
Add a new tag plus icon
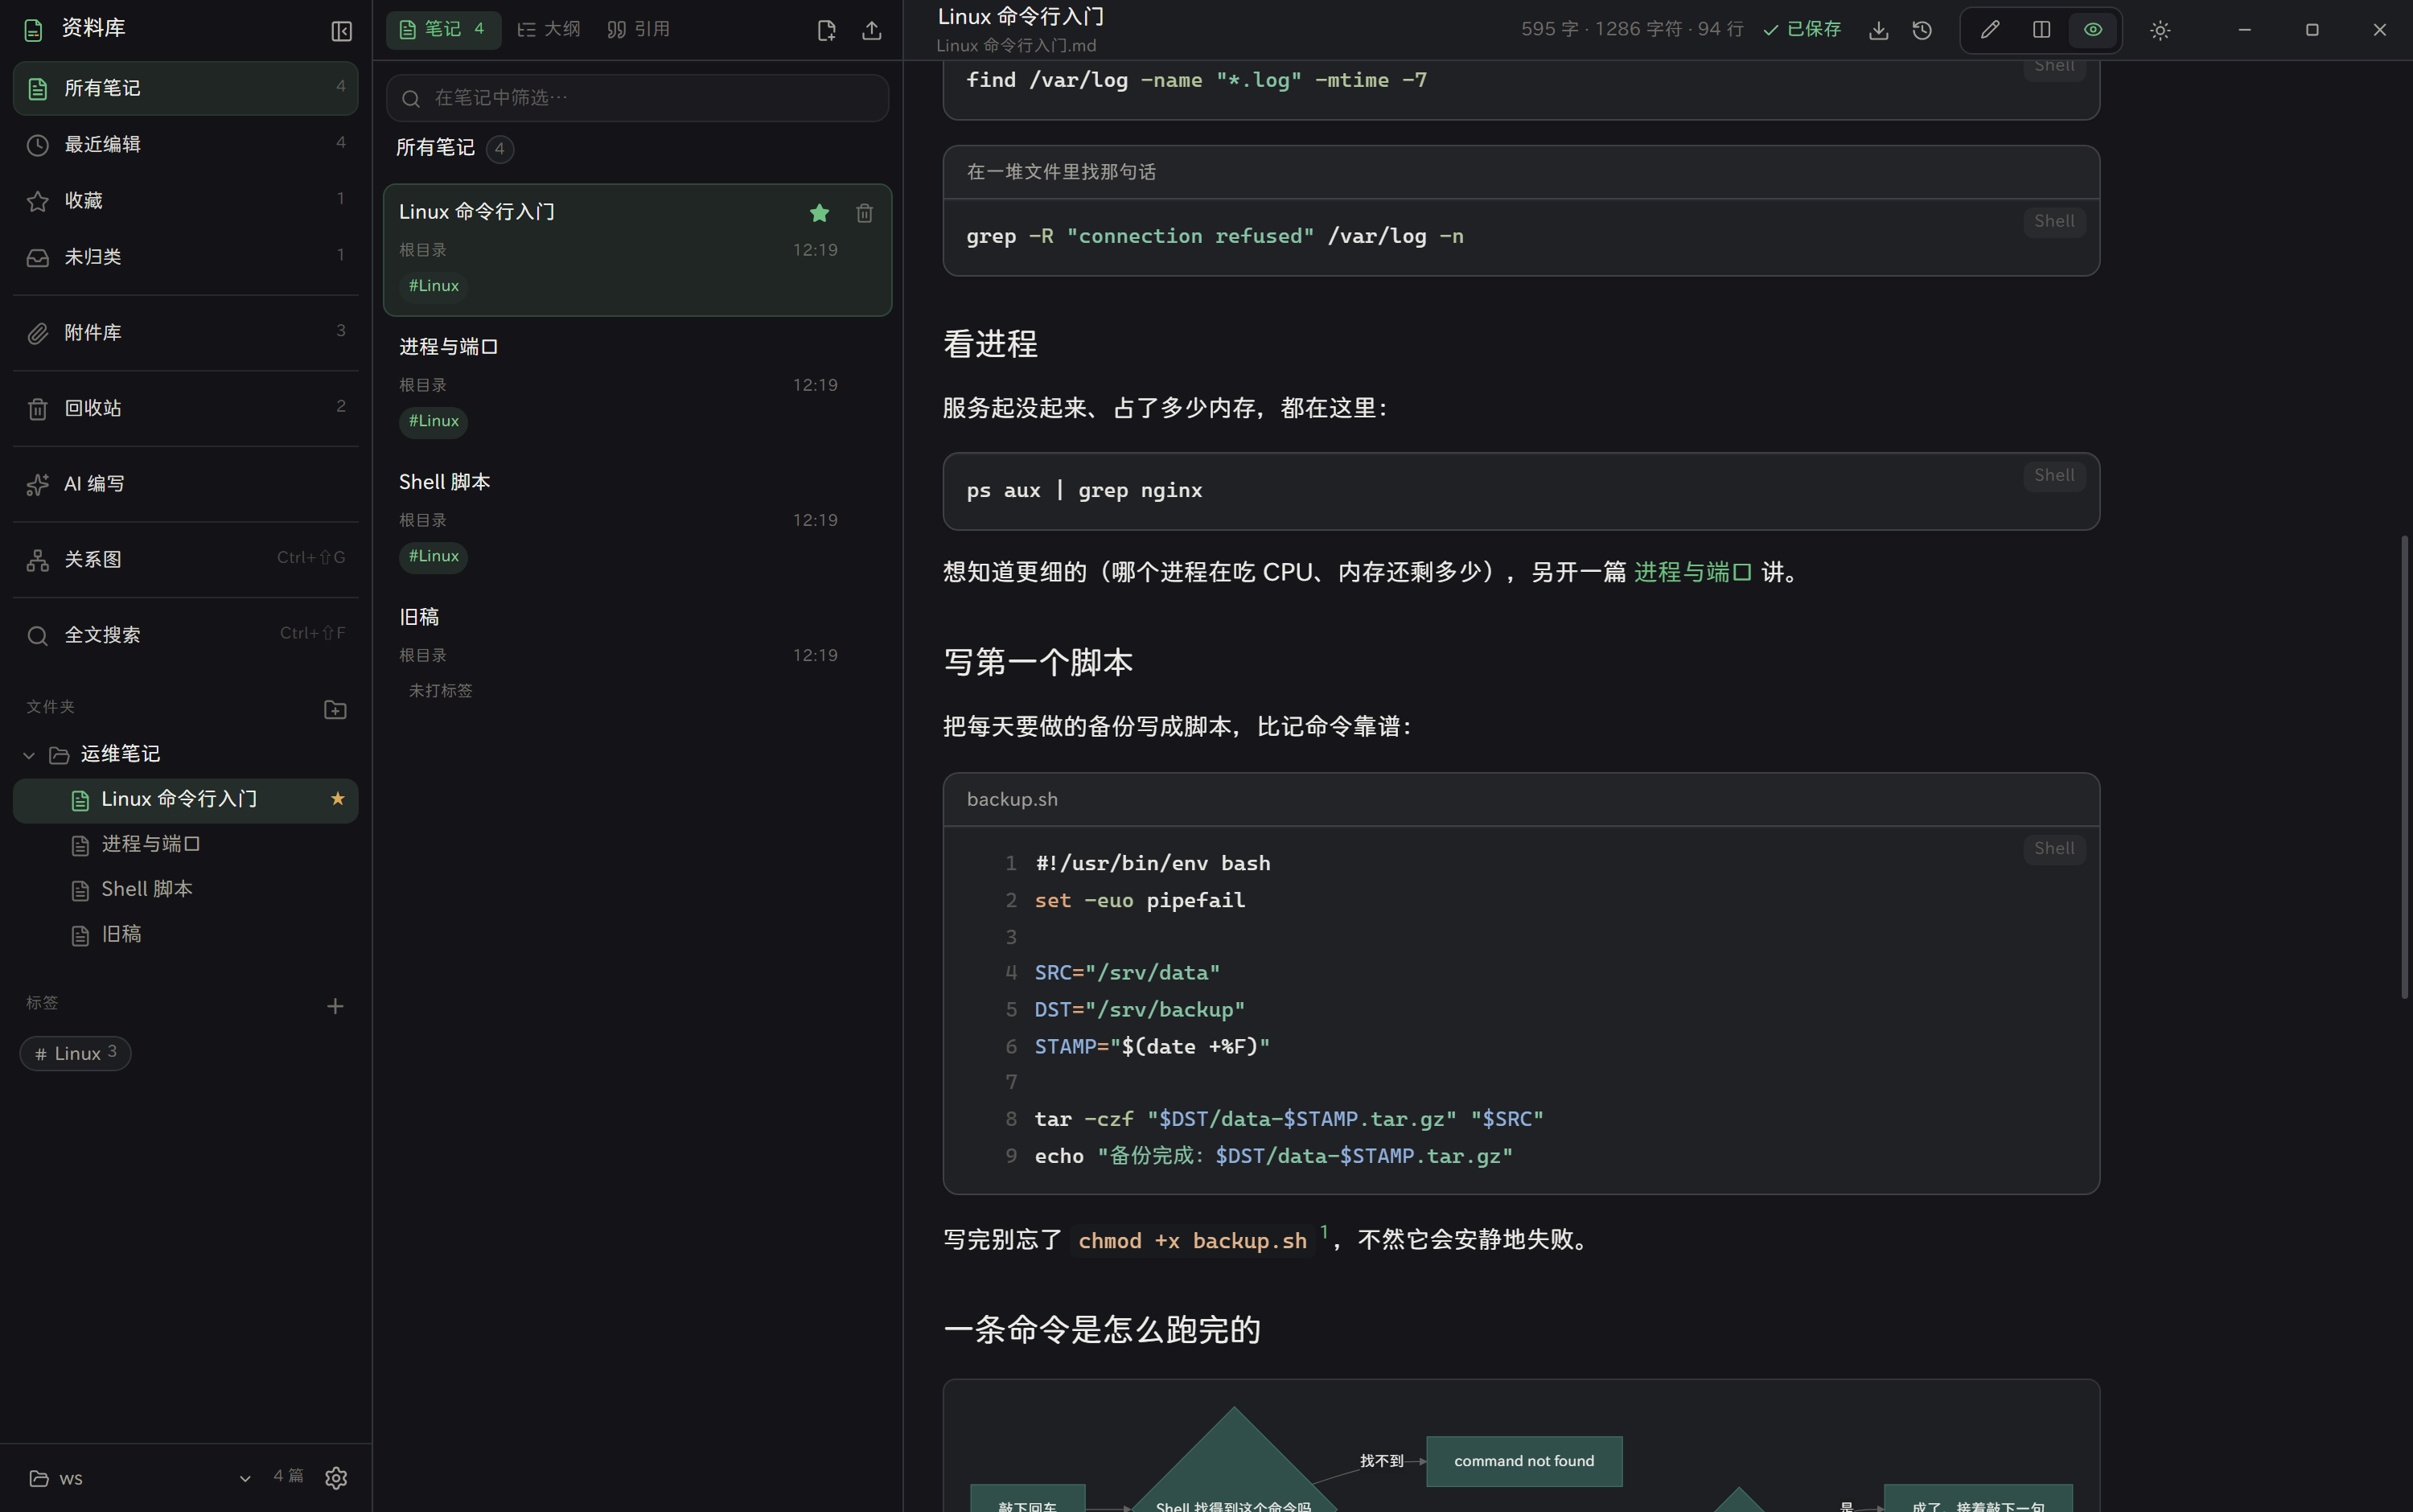(x=335, y=1006)
